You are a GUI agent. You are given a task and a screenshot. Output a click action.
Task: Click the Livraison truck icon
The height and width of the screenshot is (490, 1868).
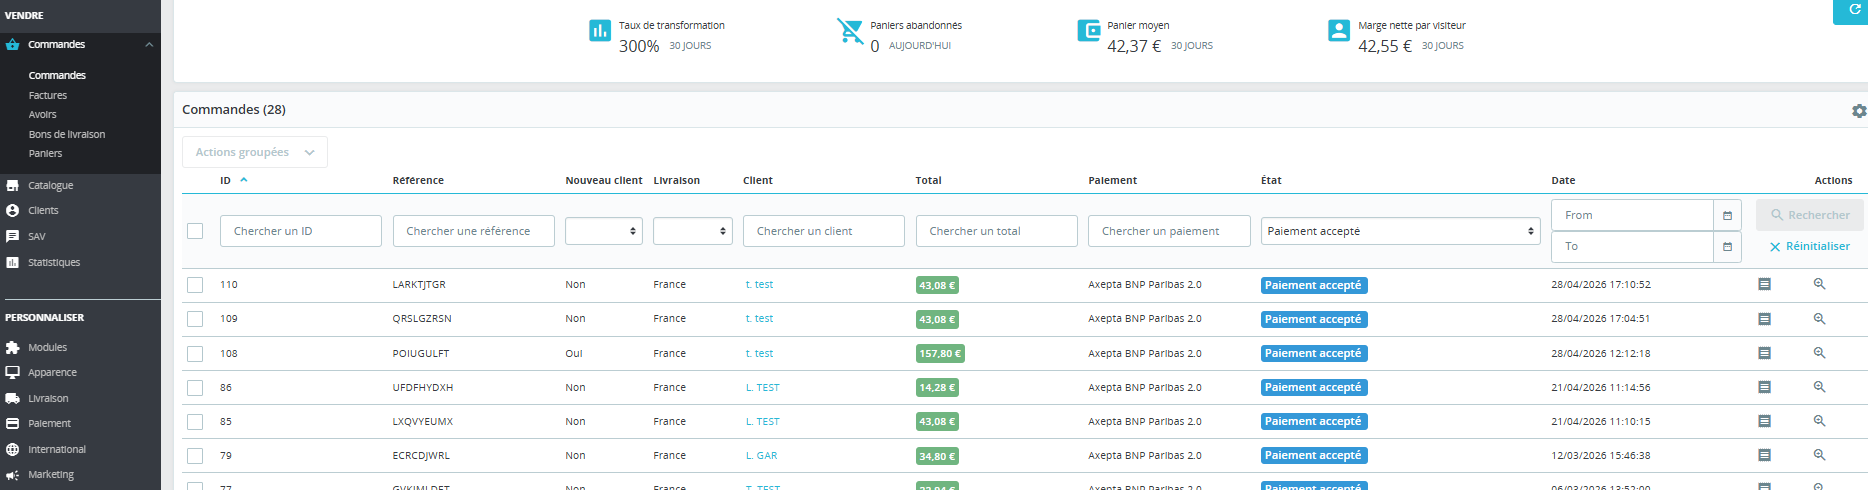12,398
